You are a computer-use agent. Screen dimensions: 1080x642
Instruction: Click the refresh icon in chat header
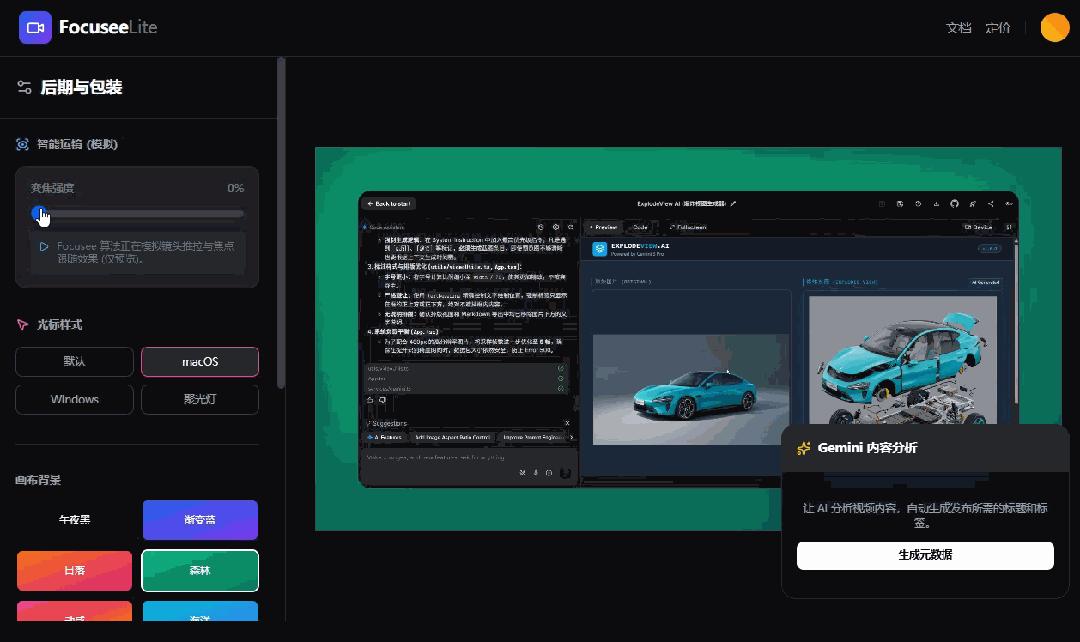click(x=570, y=227)
